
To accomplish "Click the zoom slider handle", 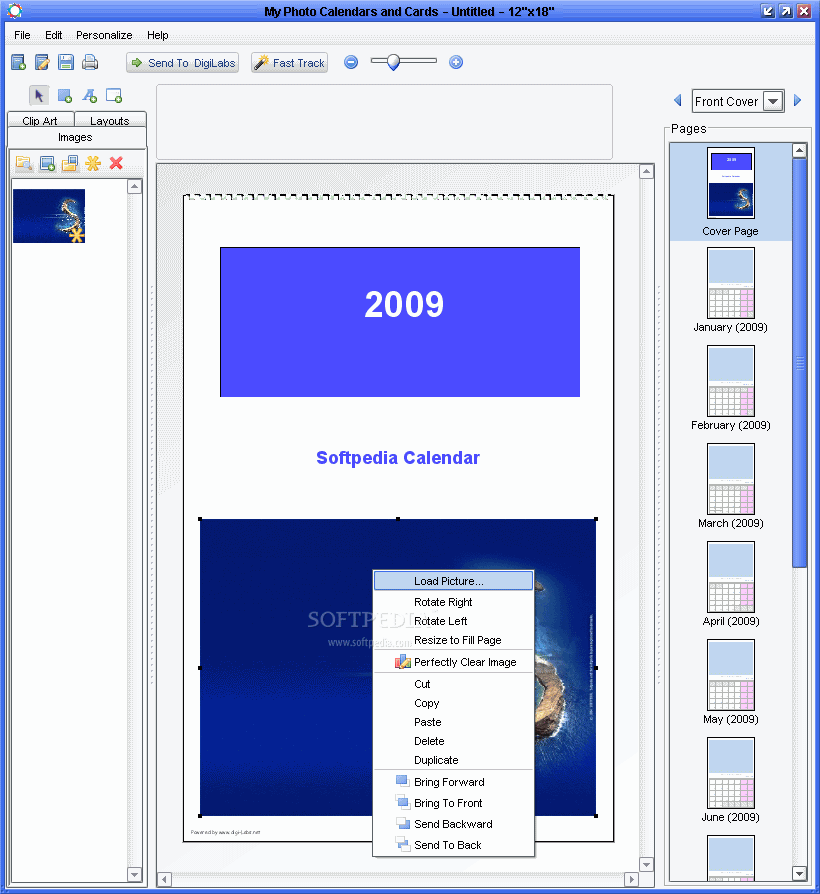I will pos(393,62).
